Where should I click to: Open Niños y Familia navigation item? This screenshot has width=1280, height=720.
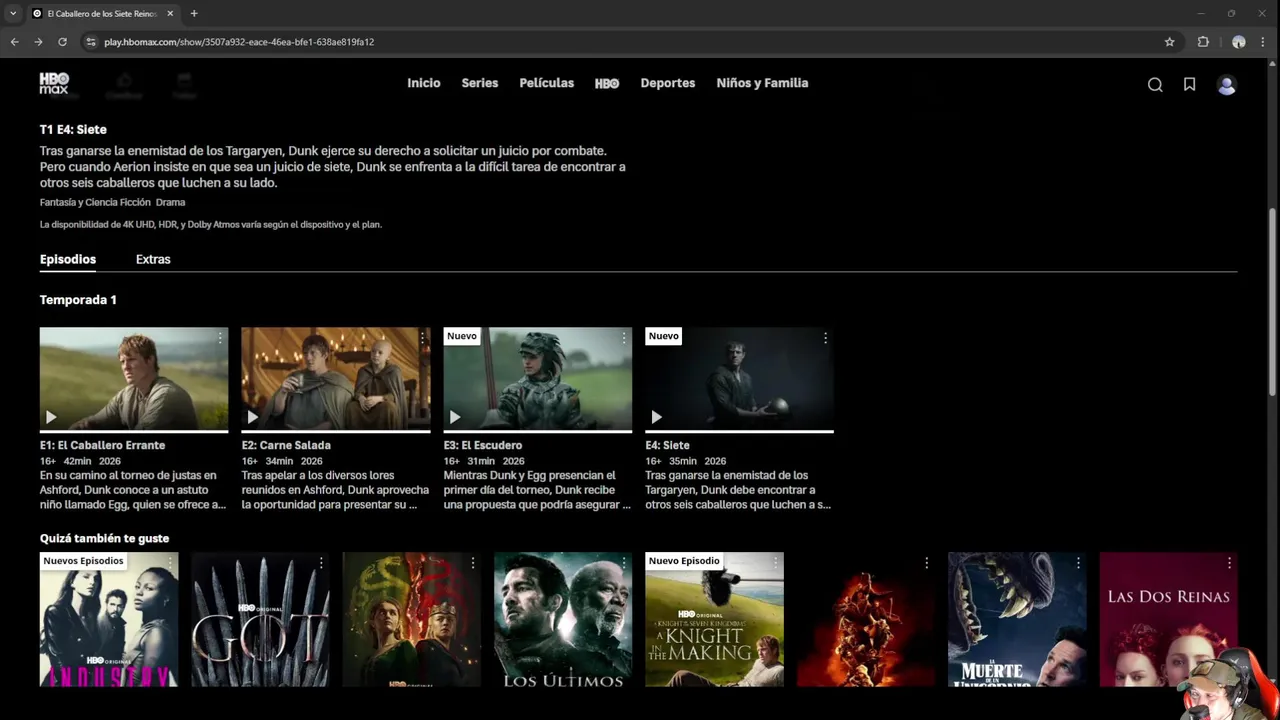[762, 83]
